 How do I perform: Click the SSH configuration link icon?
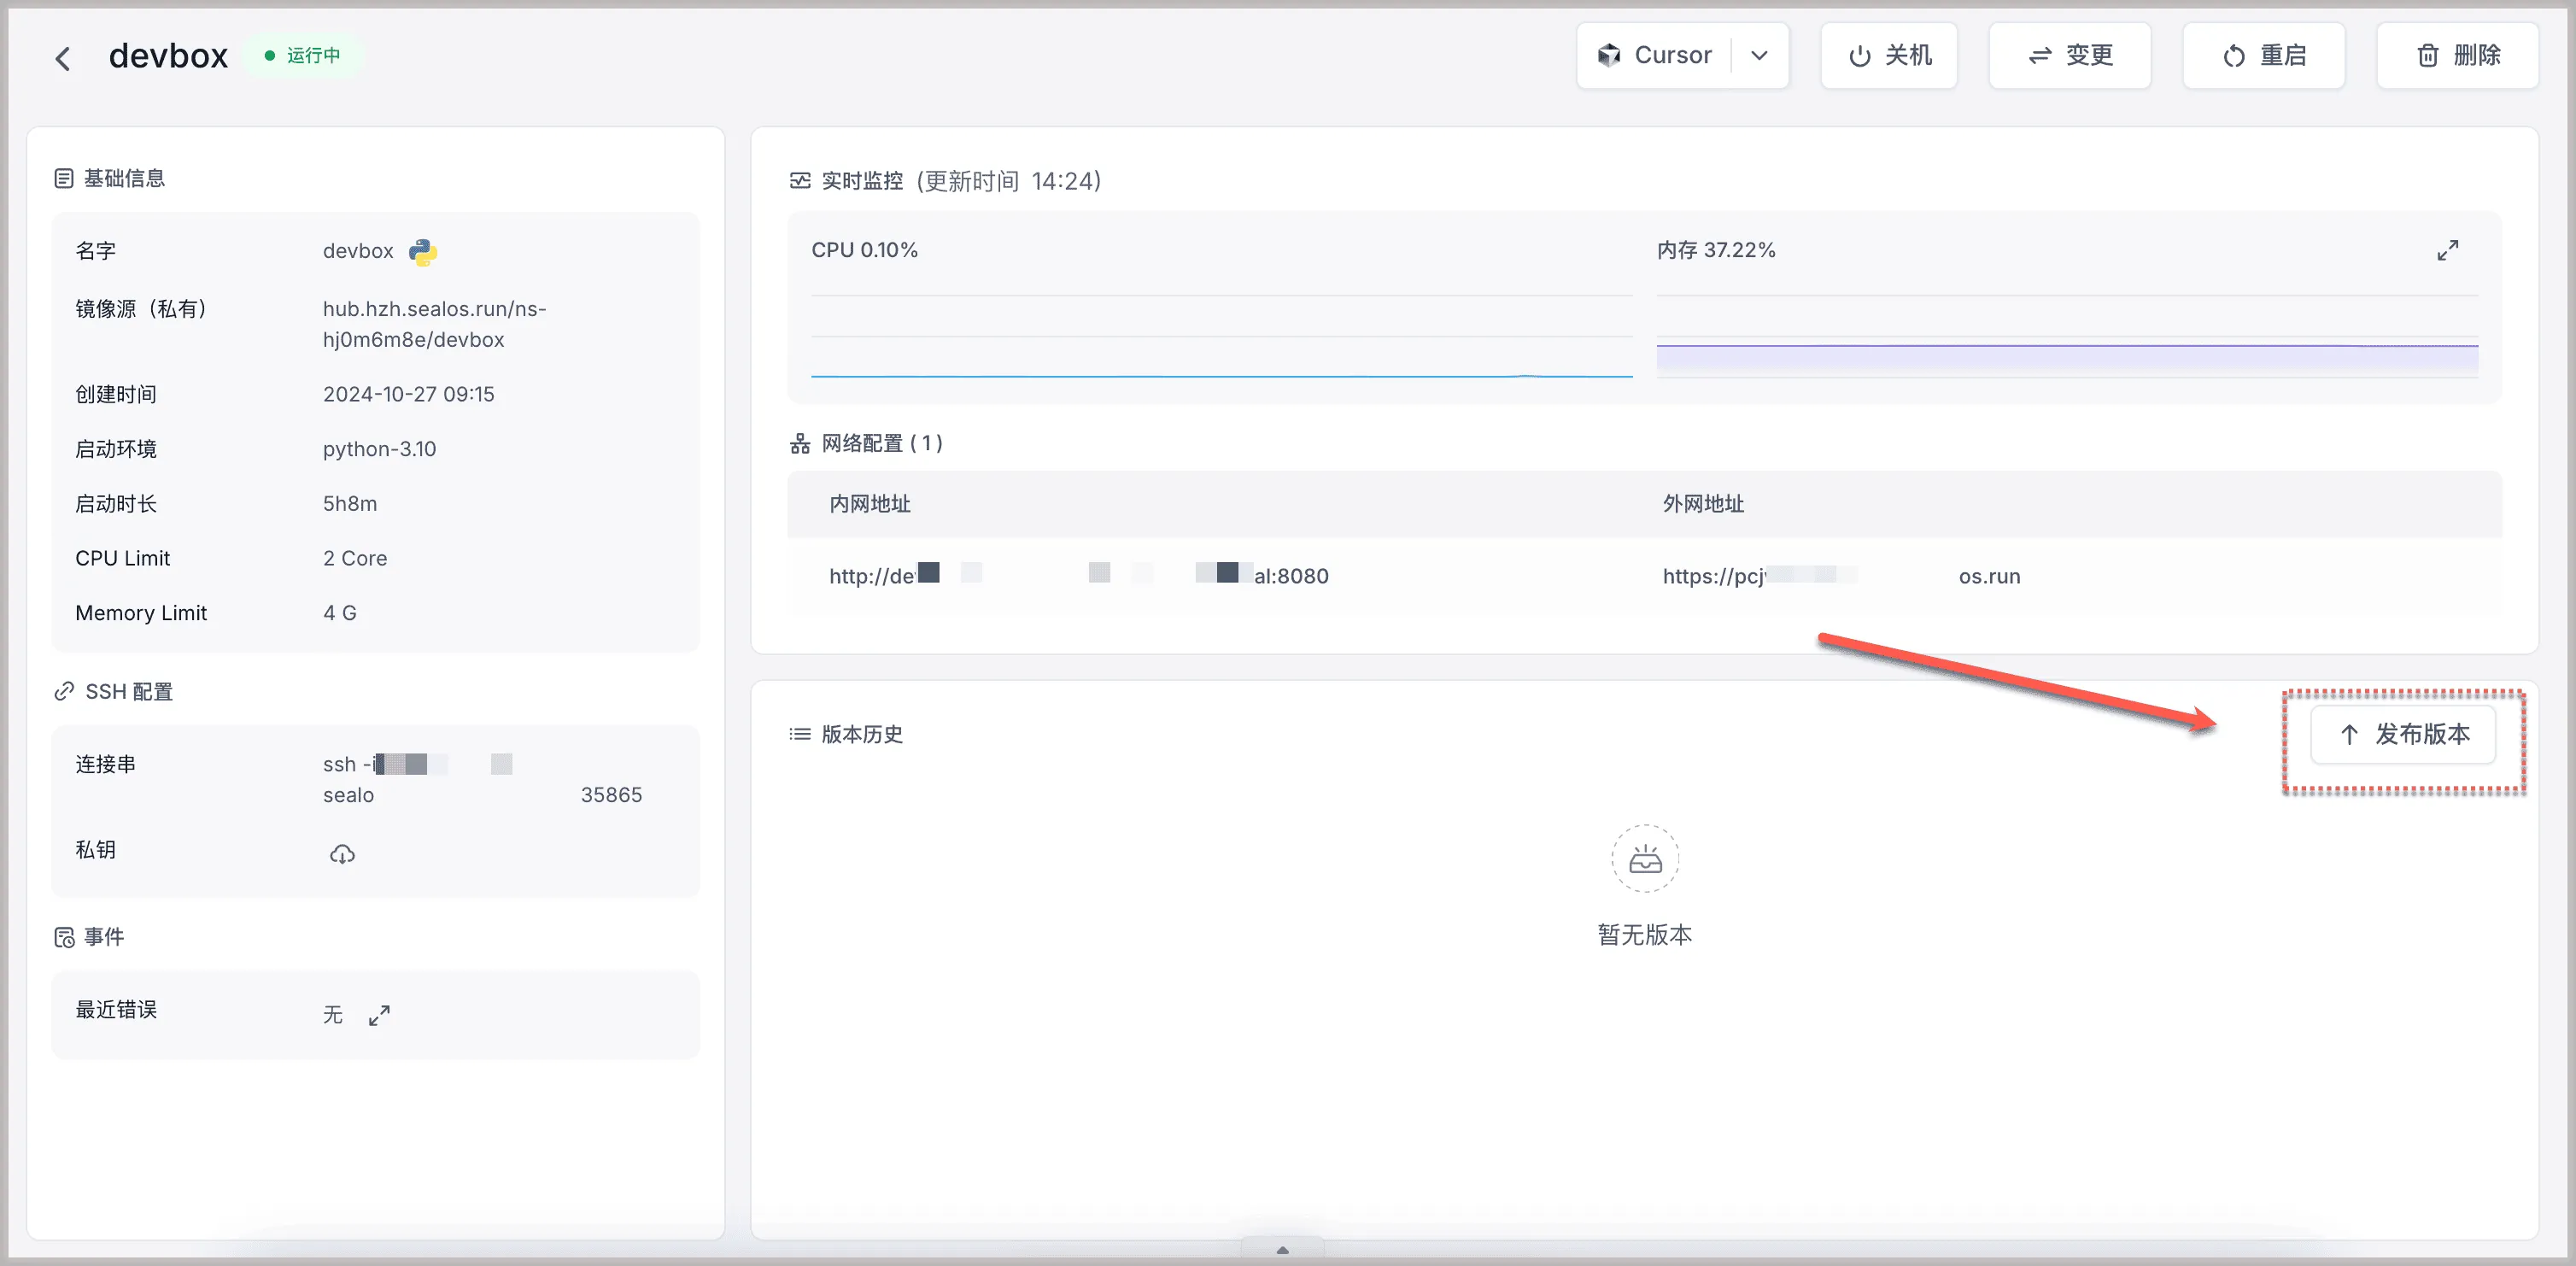64,691
